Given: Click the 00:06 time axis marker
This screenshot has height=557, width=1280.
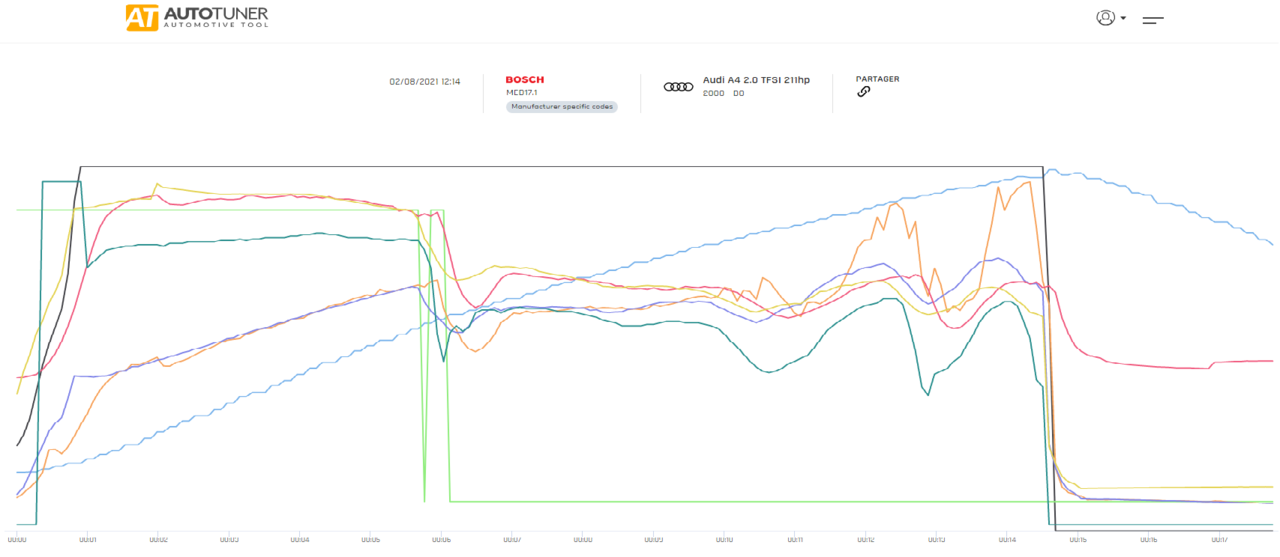Looking at the screenshot, I should click(441, 540).
